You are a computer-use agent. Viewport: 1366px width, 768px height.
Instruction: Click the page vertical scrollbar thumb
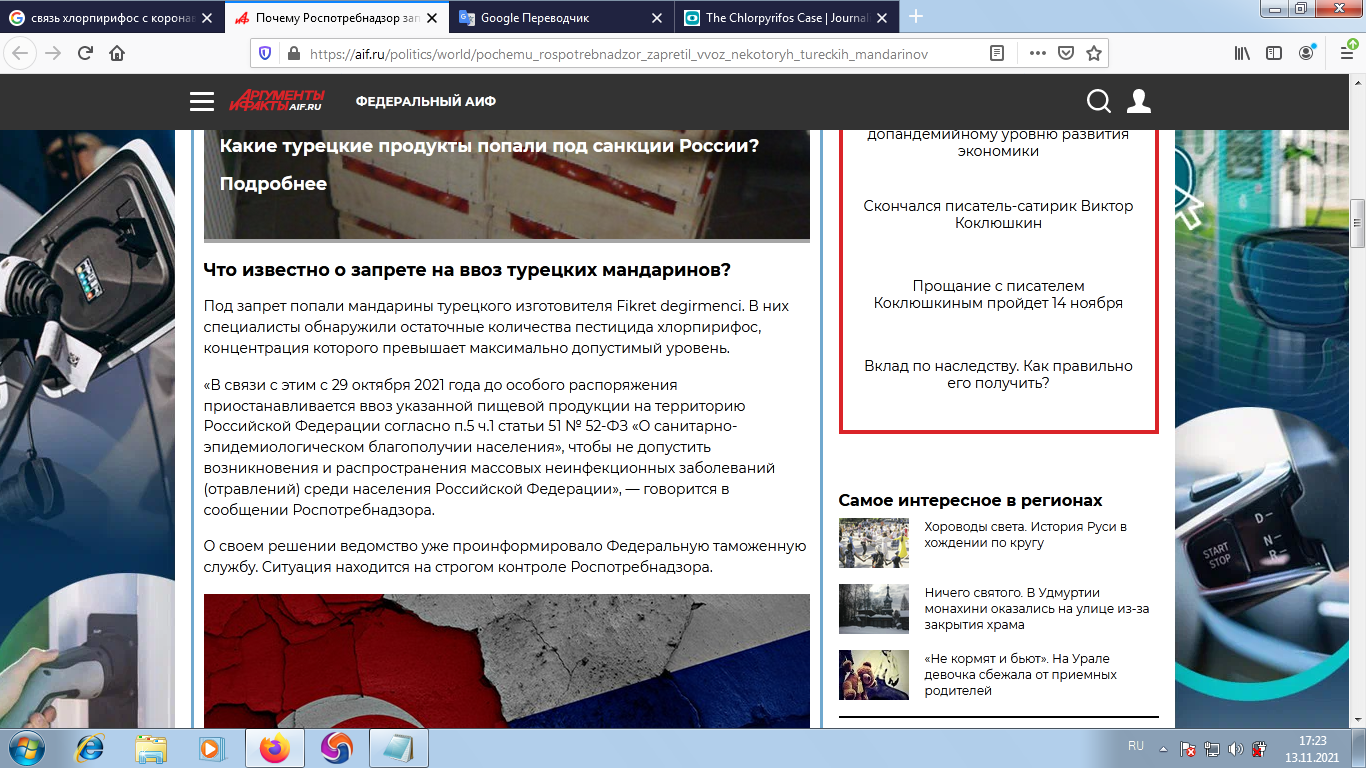(1357, 222)
